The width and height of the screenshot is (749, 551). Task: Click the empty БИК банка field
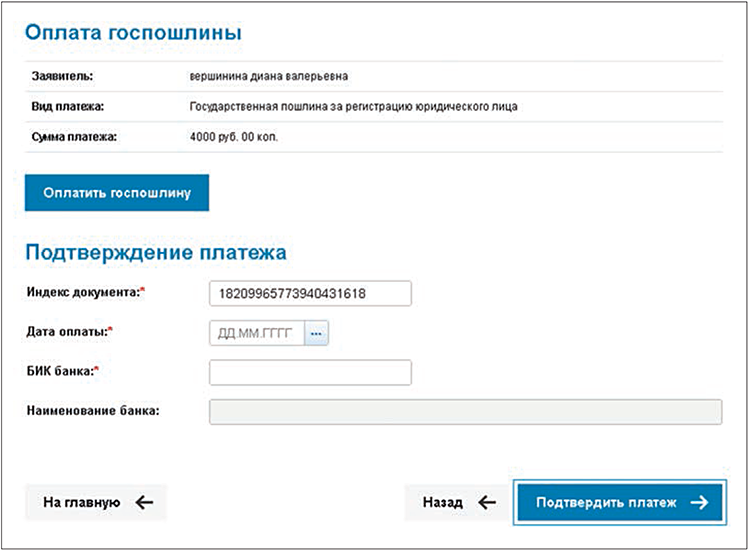tap(310, 373)
